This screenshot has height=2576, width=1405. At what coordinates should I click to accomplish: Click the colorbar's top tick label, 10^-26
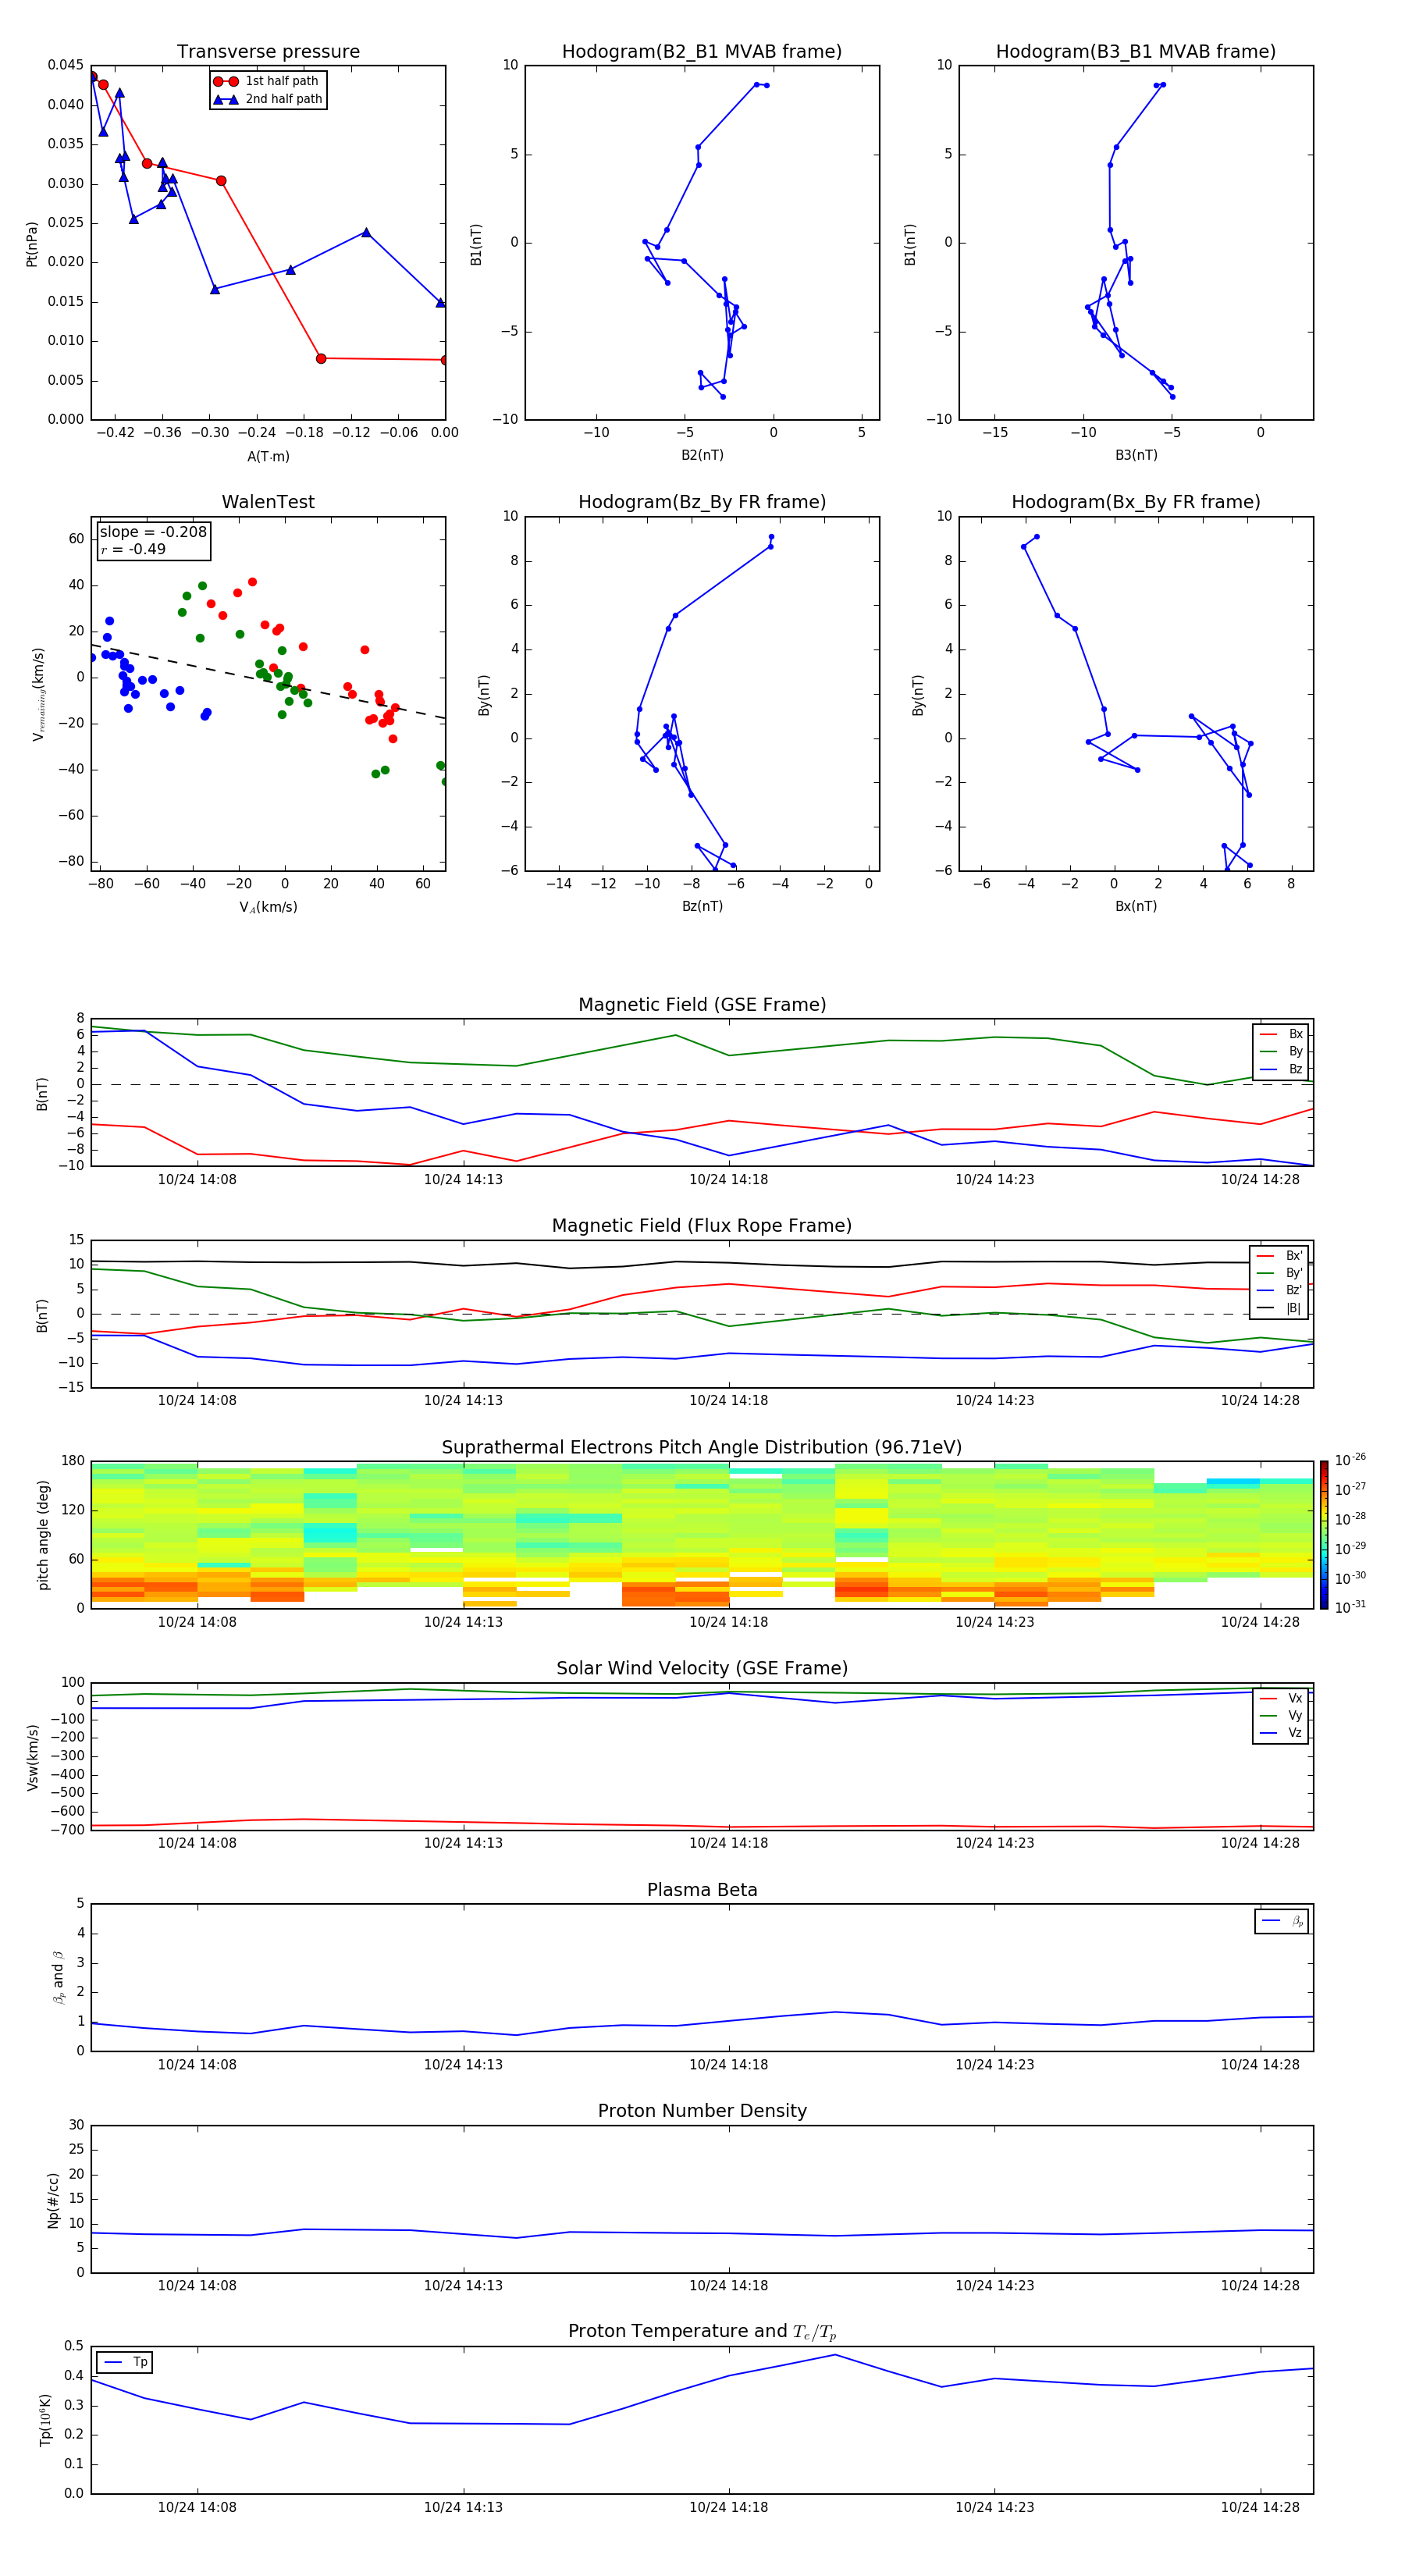pos(1350,1460)
